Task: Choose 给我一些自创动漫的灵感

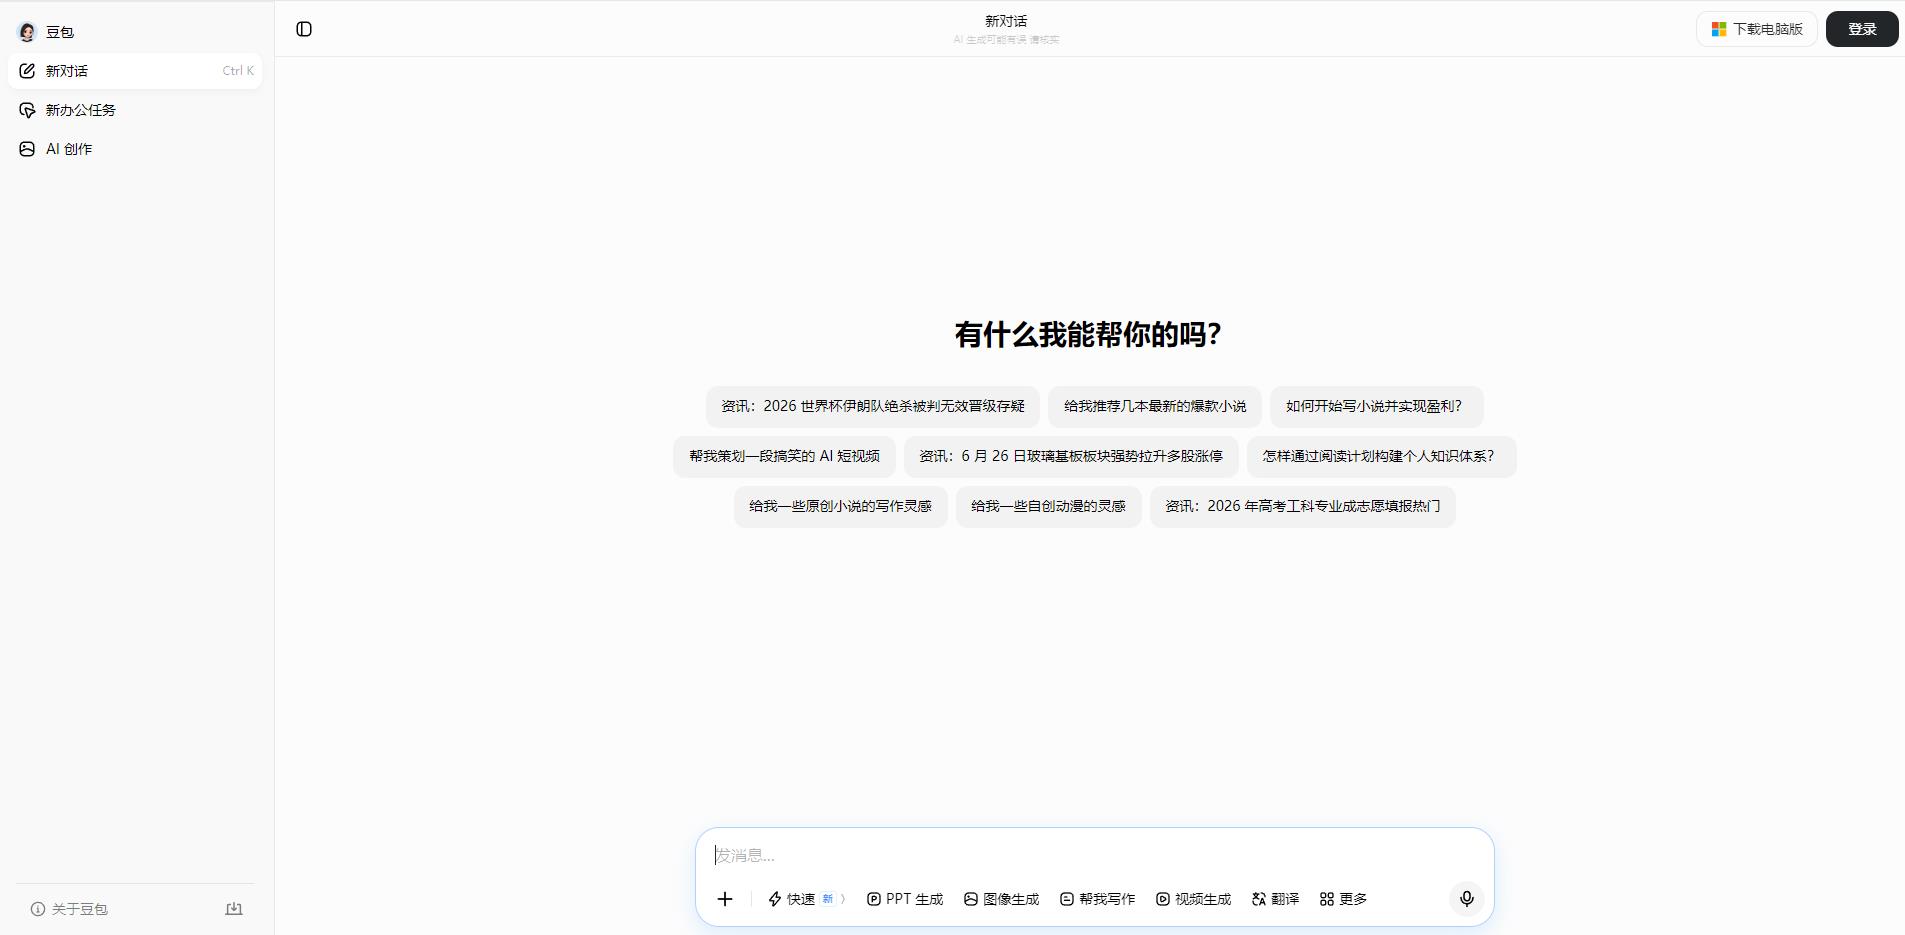Action: [x=1049, y=506]
